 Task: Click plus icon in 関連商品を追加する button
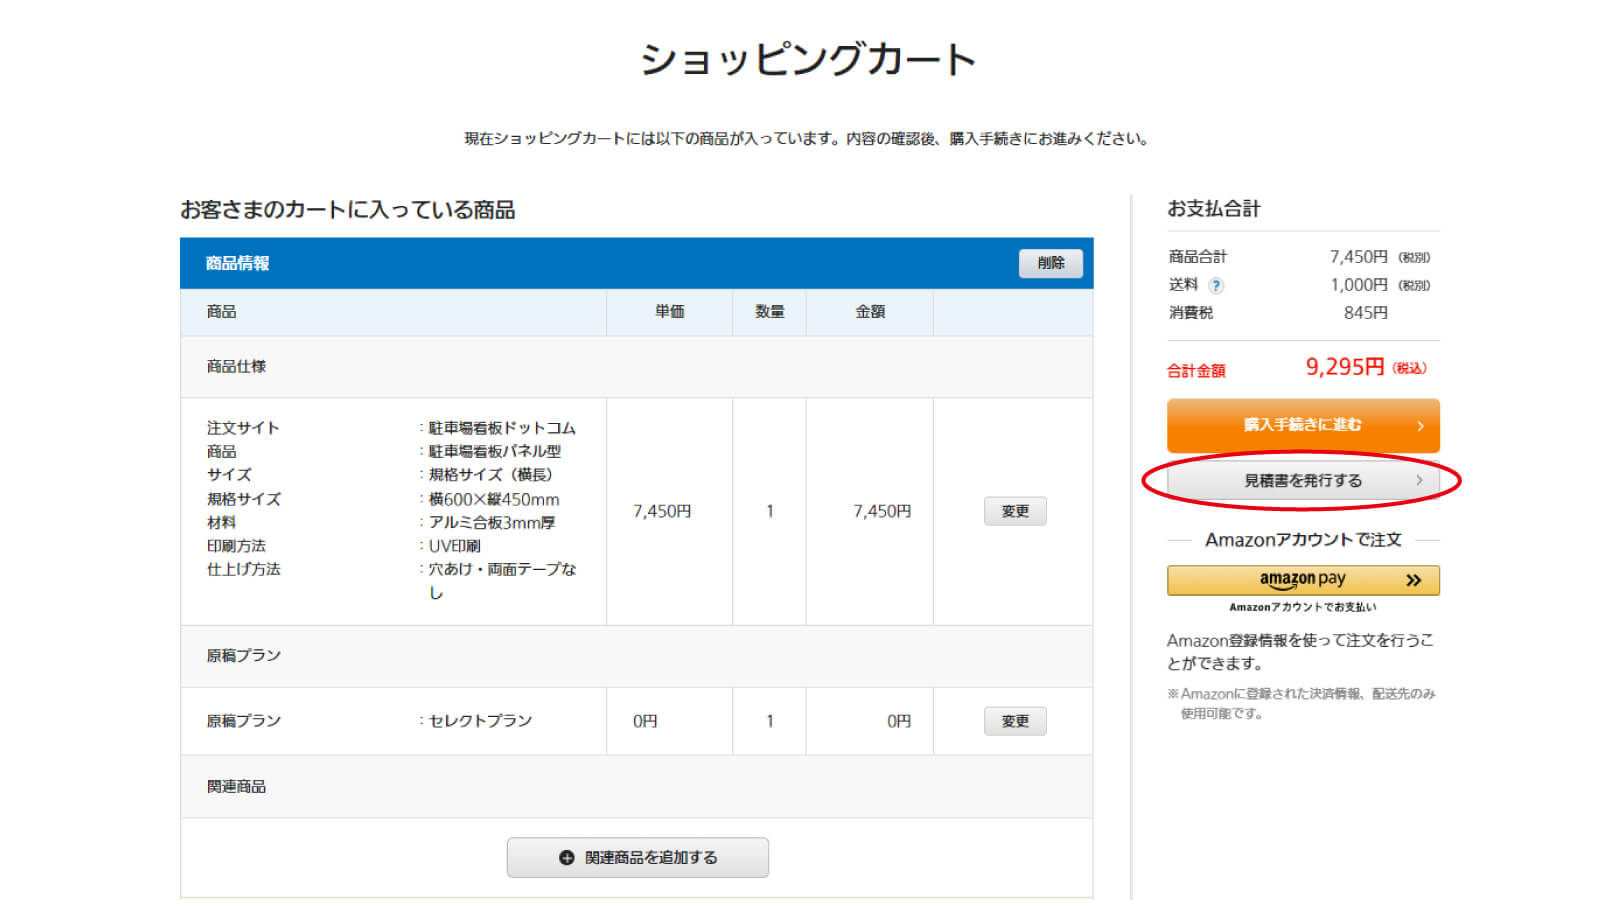(x=567, y=858)
